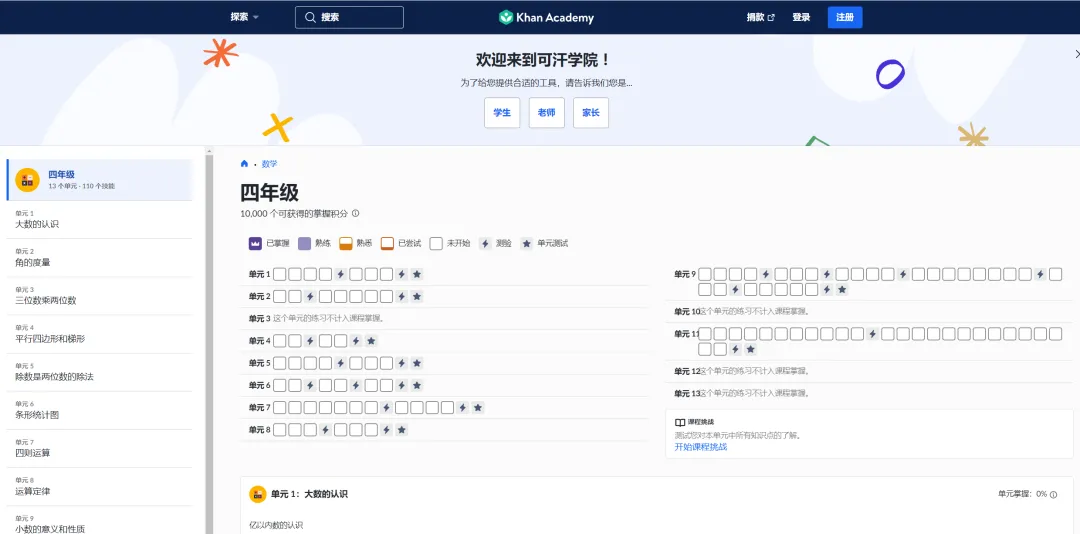The image size is (1080, 534).
Task: Open the star unit test in 单元 9 row
Action: 842,289
